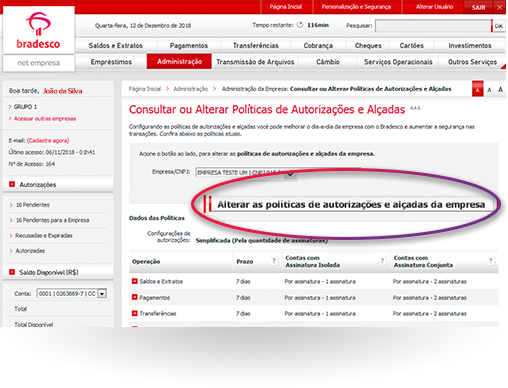Click the search OK button

point(498,26)
